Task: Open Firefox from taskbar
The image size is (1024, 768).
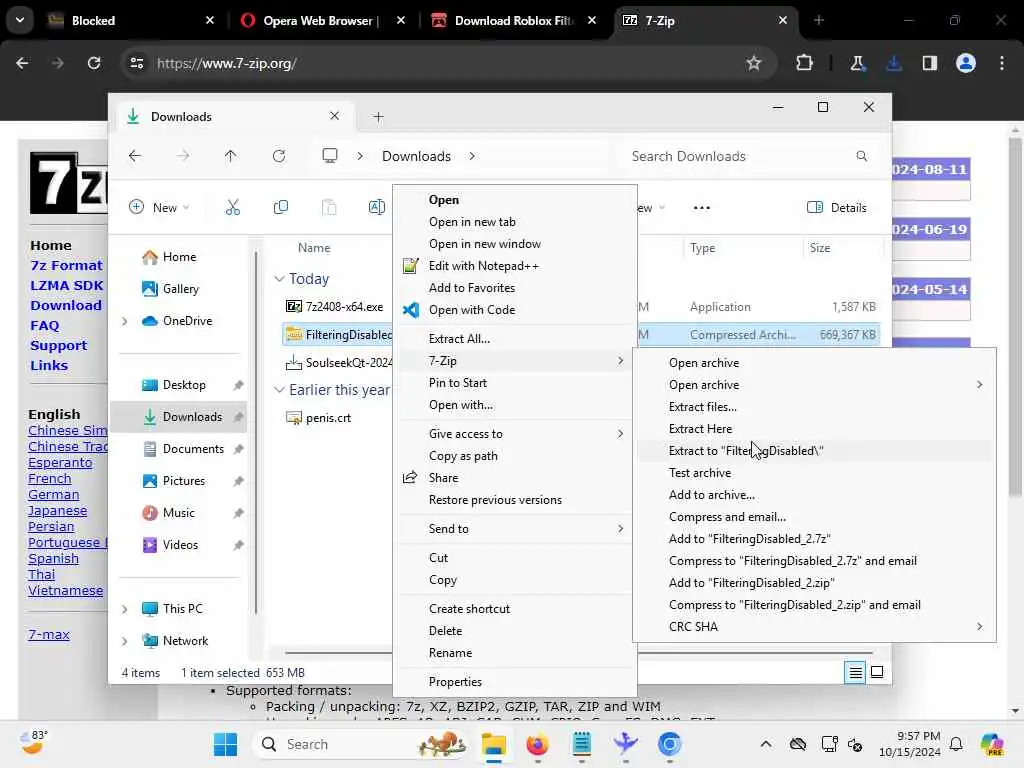Action: [x=537, y=744]
